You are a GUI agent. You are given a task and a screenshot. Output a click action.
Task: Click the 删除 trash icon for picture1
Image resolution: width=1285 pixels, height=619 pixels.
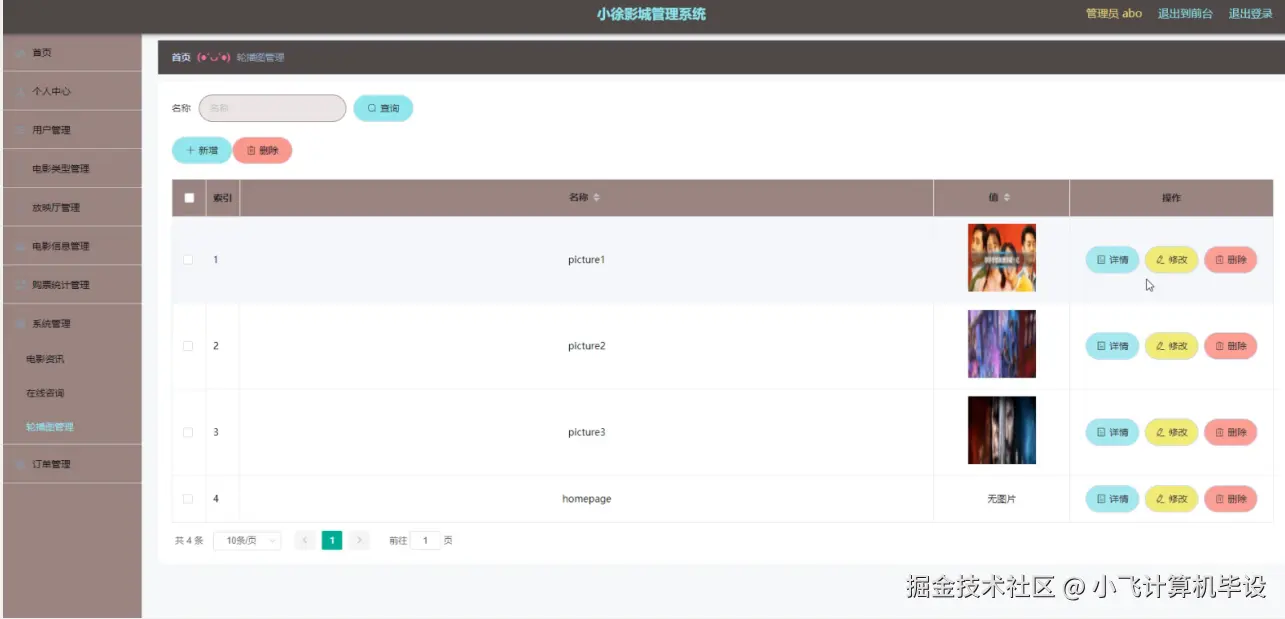pyautogui.click(x=1220, y=260)
